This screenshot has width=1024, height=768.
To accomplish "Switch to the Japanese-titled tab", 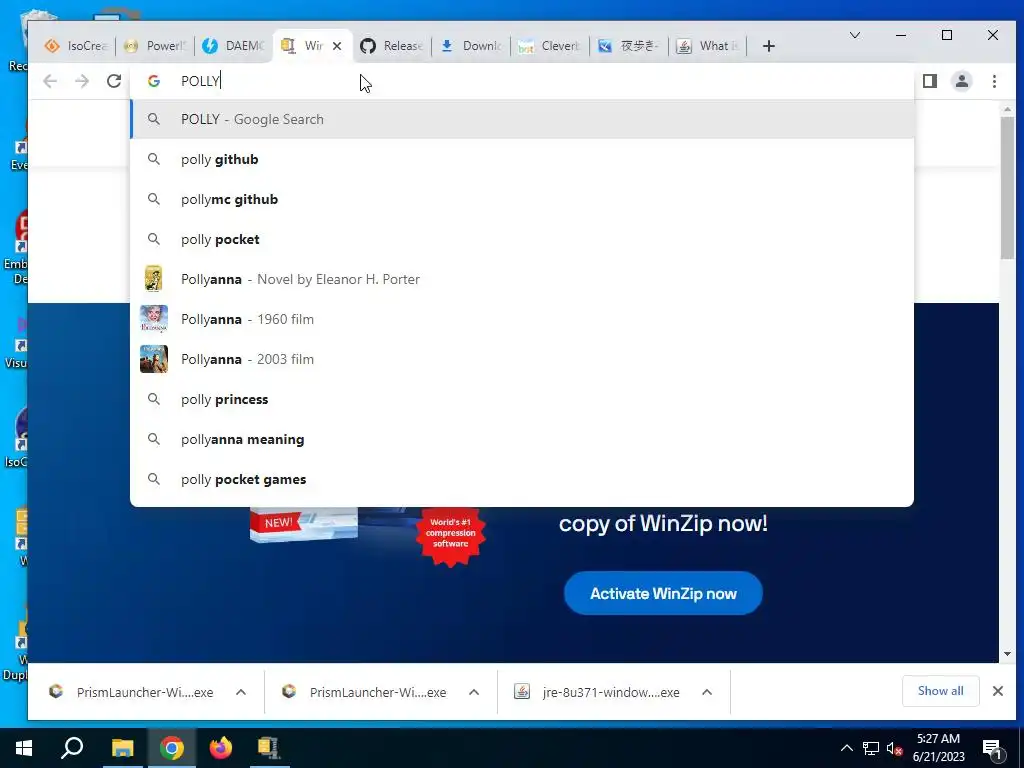I will 629,46.
